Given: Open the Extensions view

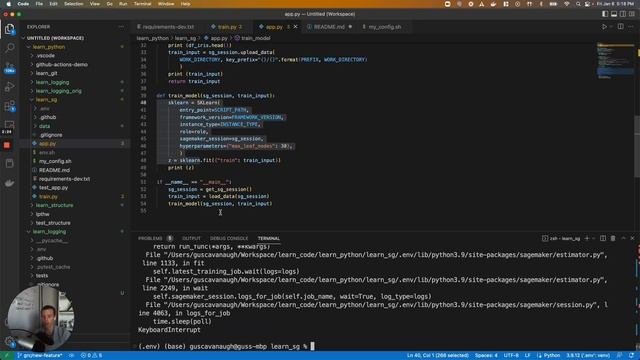Looking at the screenshot, I should coord(9,106).
